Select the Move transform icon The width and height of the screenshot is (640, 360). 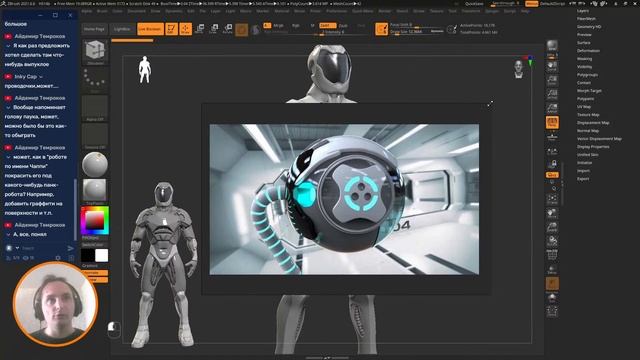200,29
